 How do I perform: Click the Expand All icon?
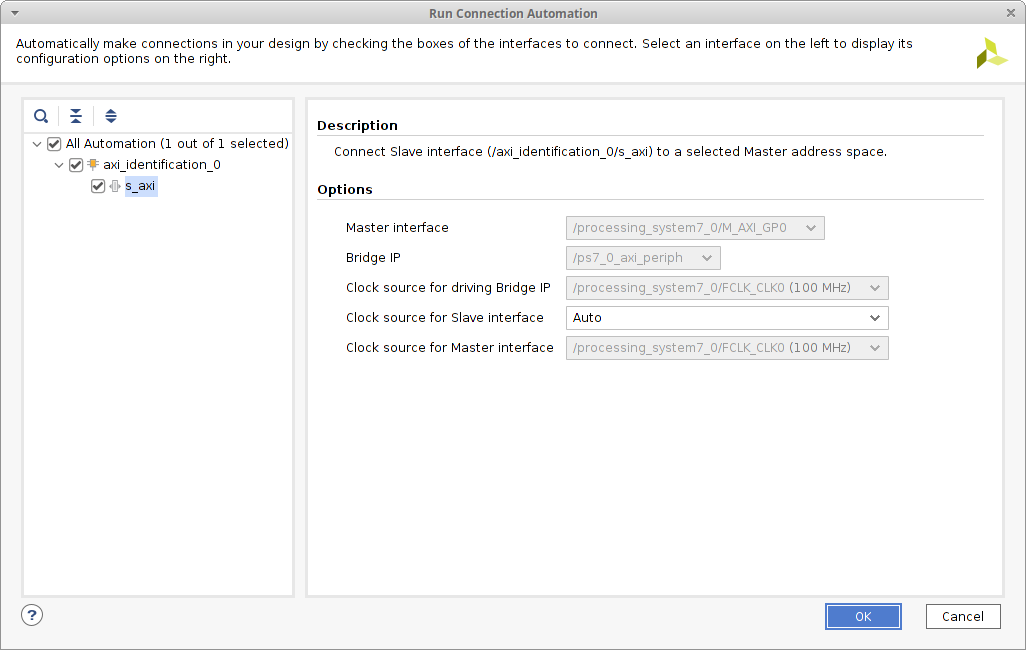(111, 116)
